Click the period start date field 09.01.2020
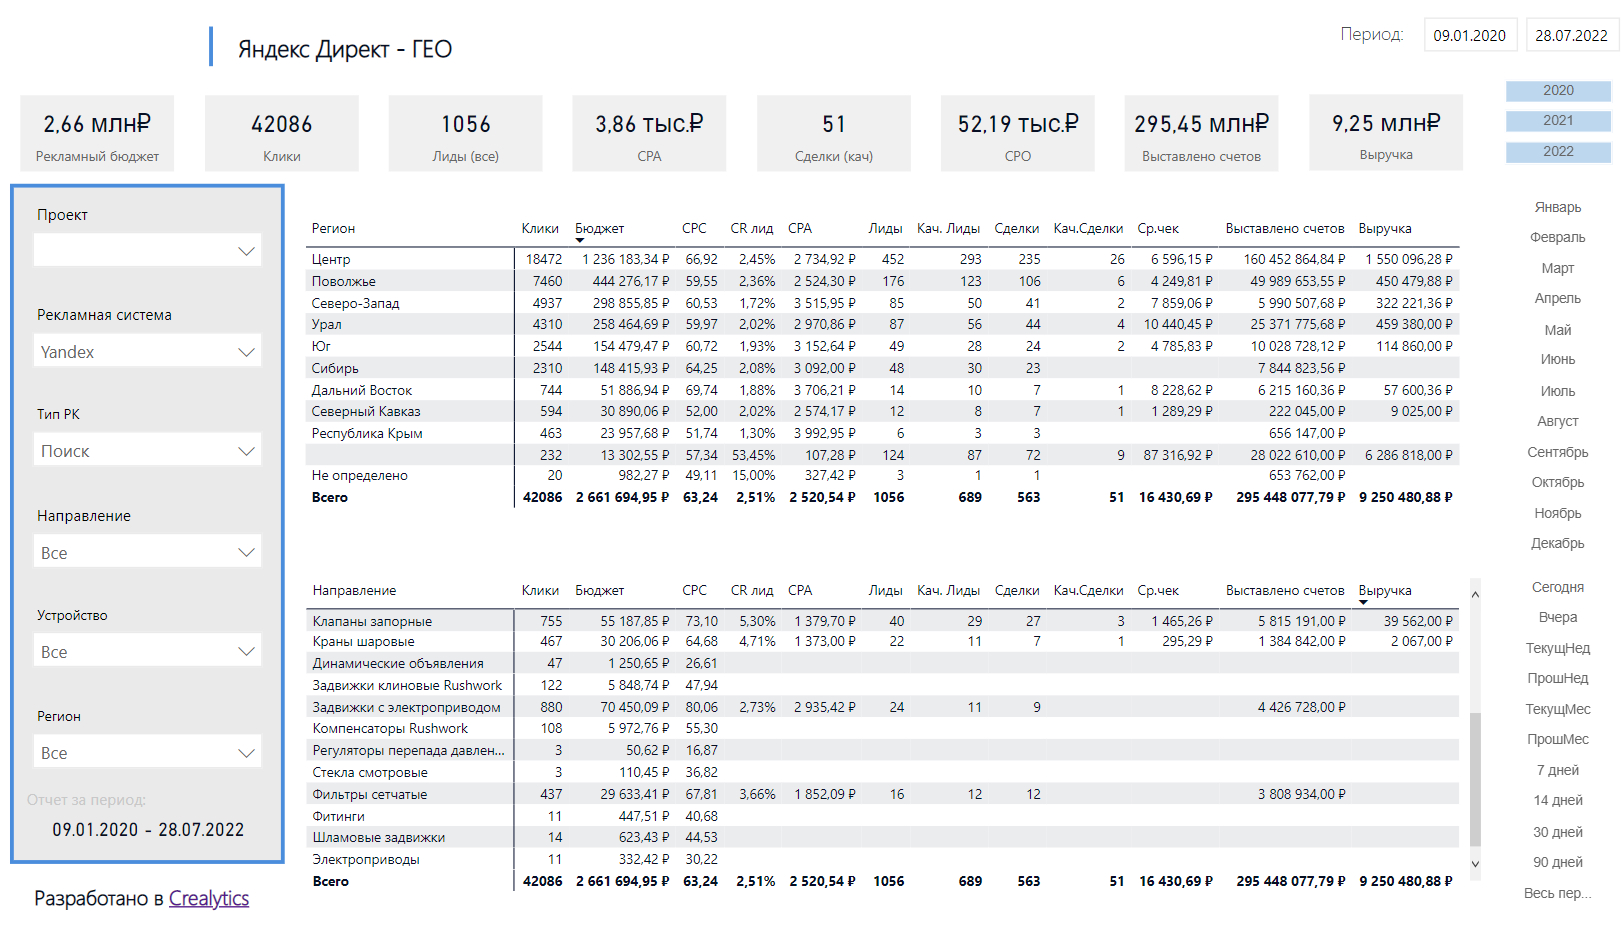The image size is (1623, 933). 1470,35
